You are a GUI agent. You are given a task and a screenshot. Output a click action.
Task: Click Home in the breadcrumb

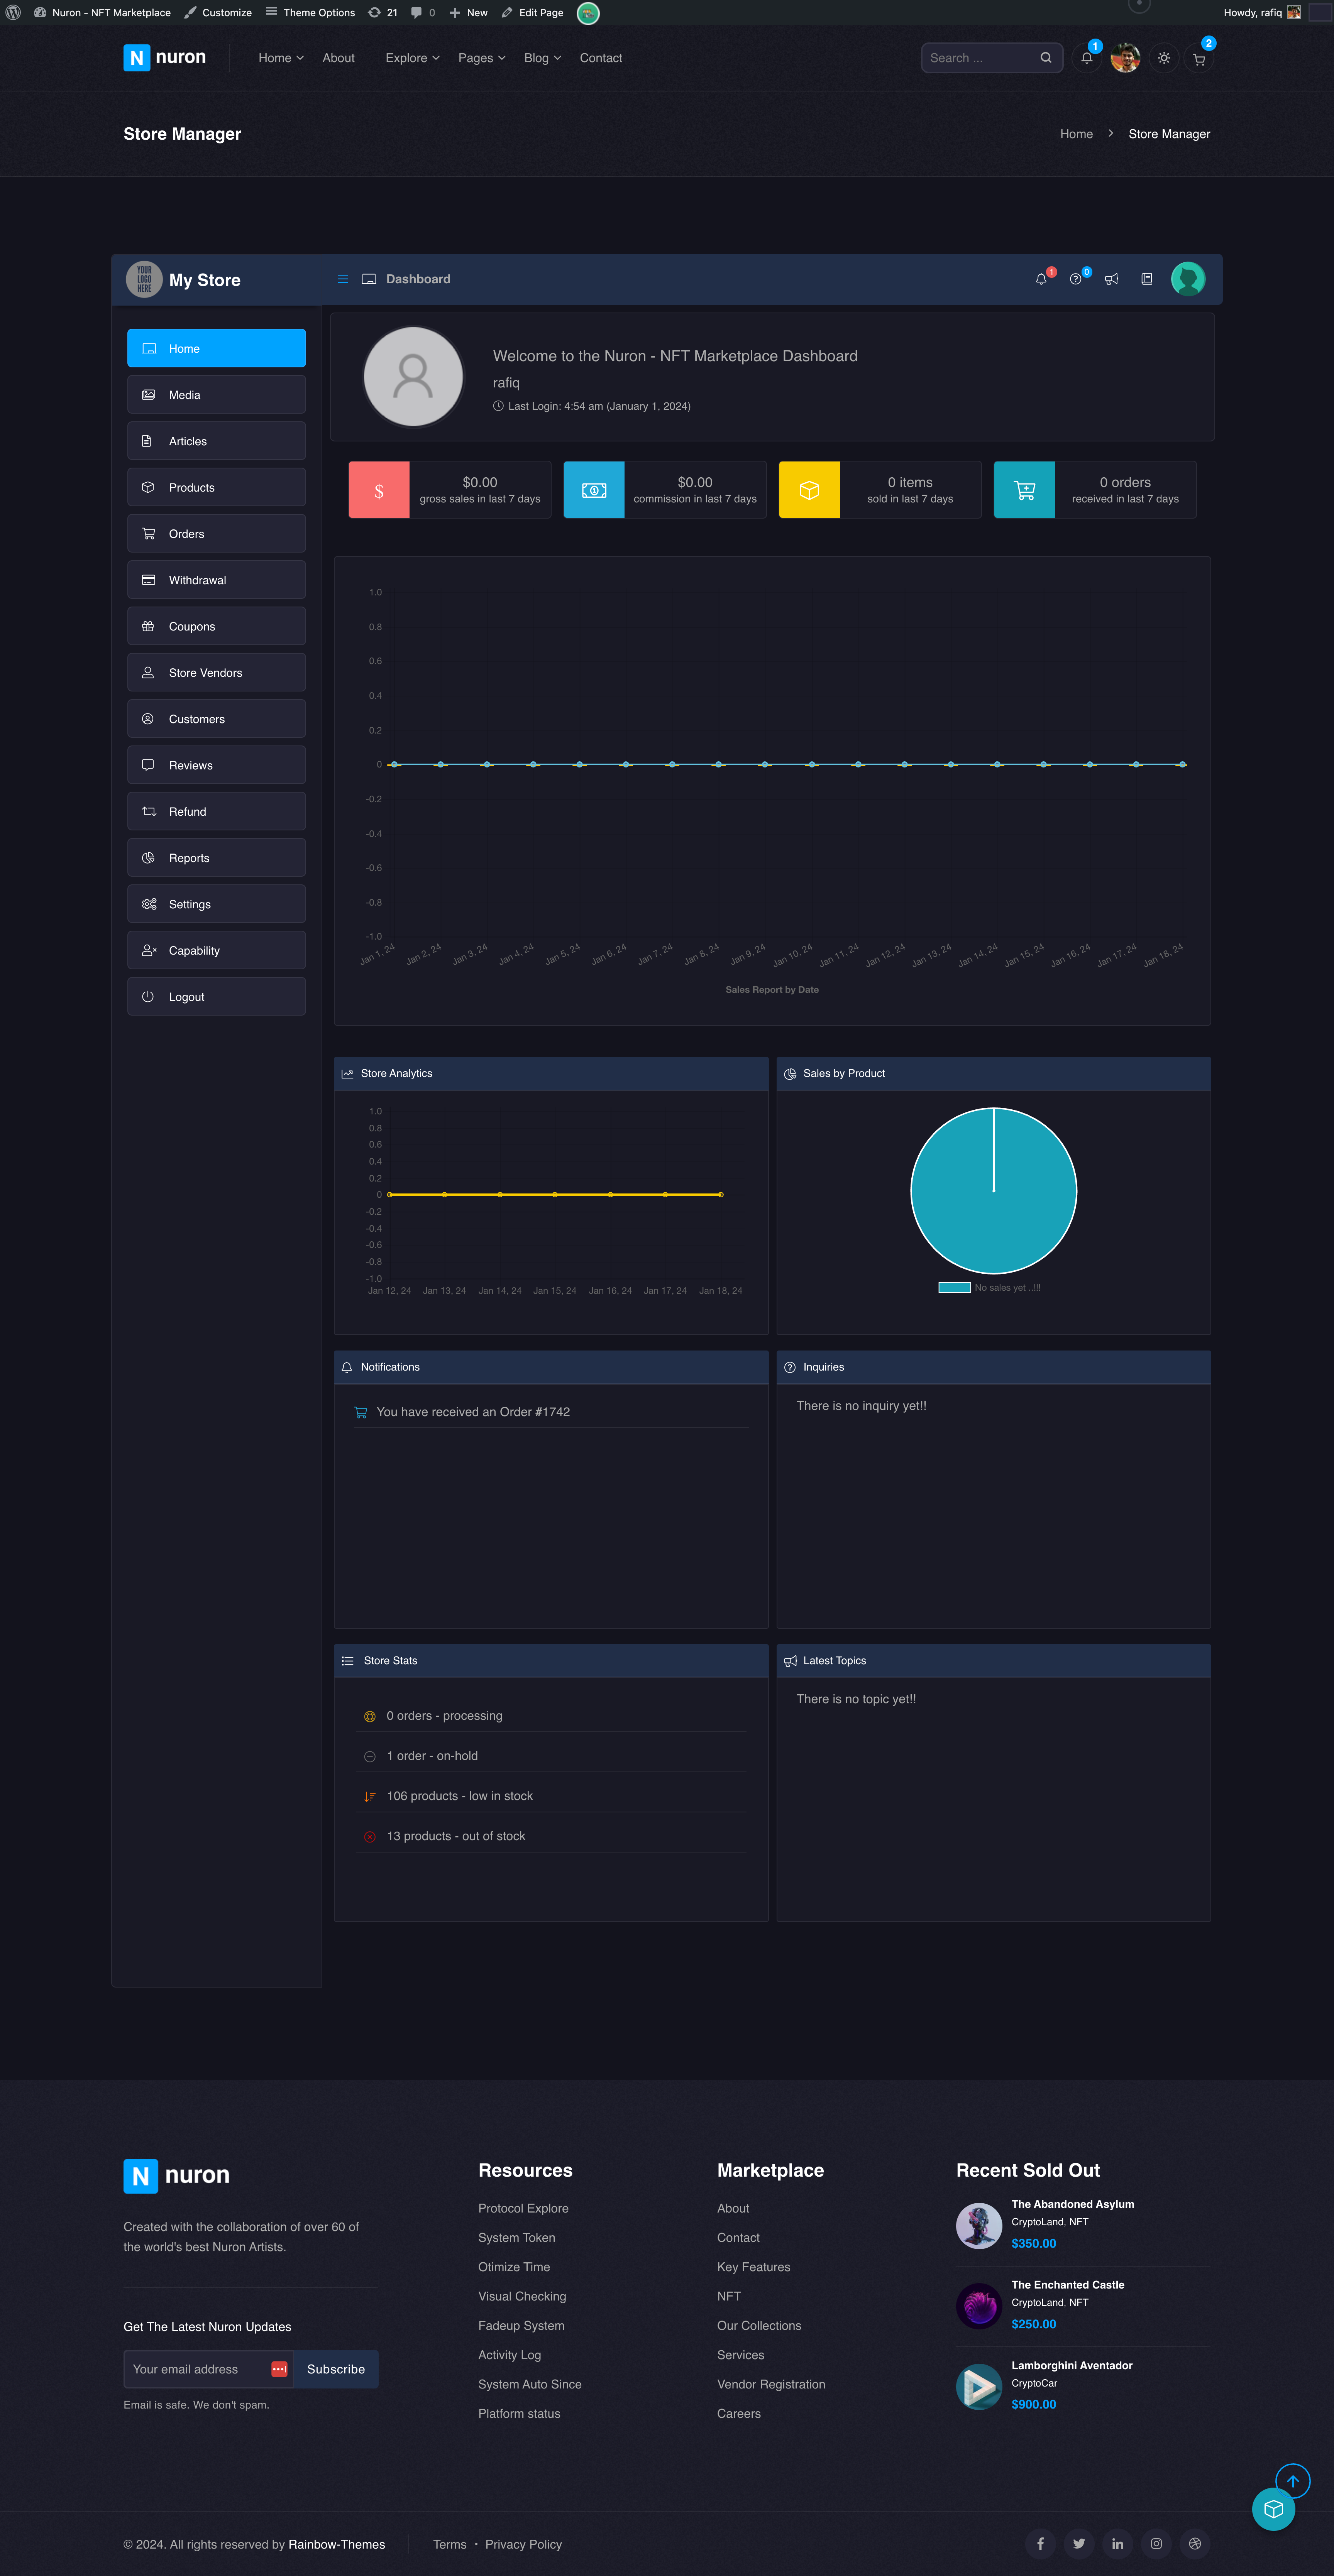tap(1076, 134)
